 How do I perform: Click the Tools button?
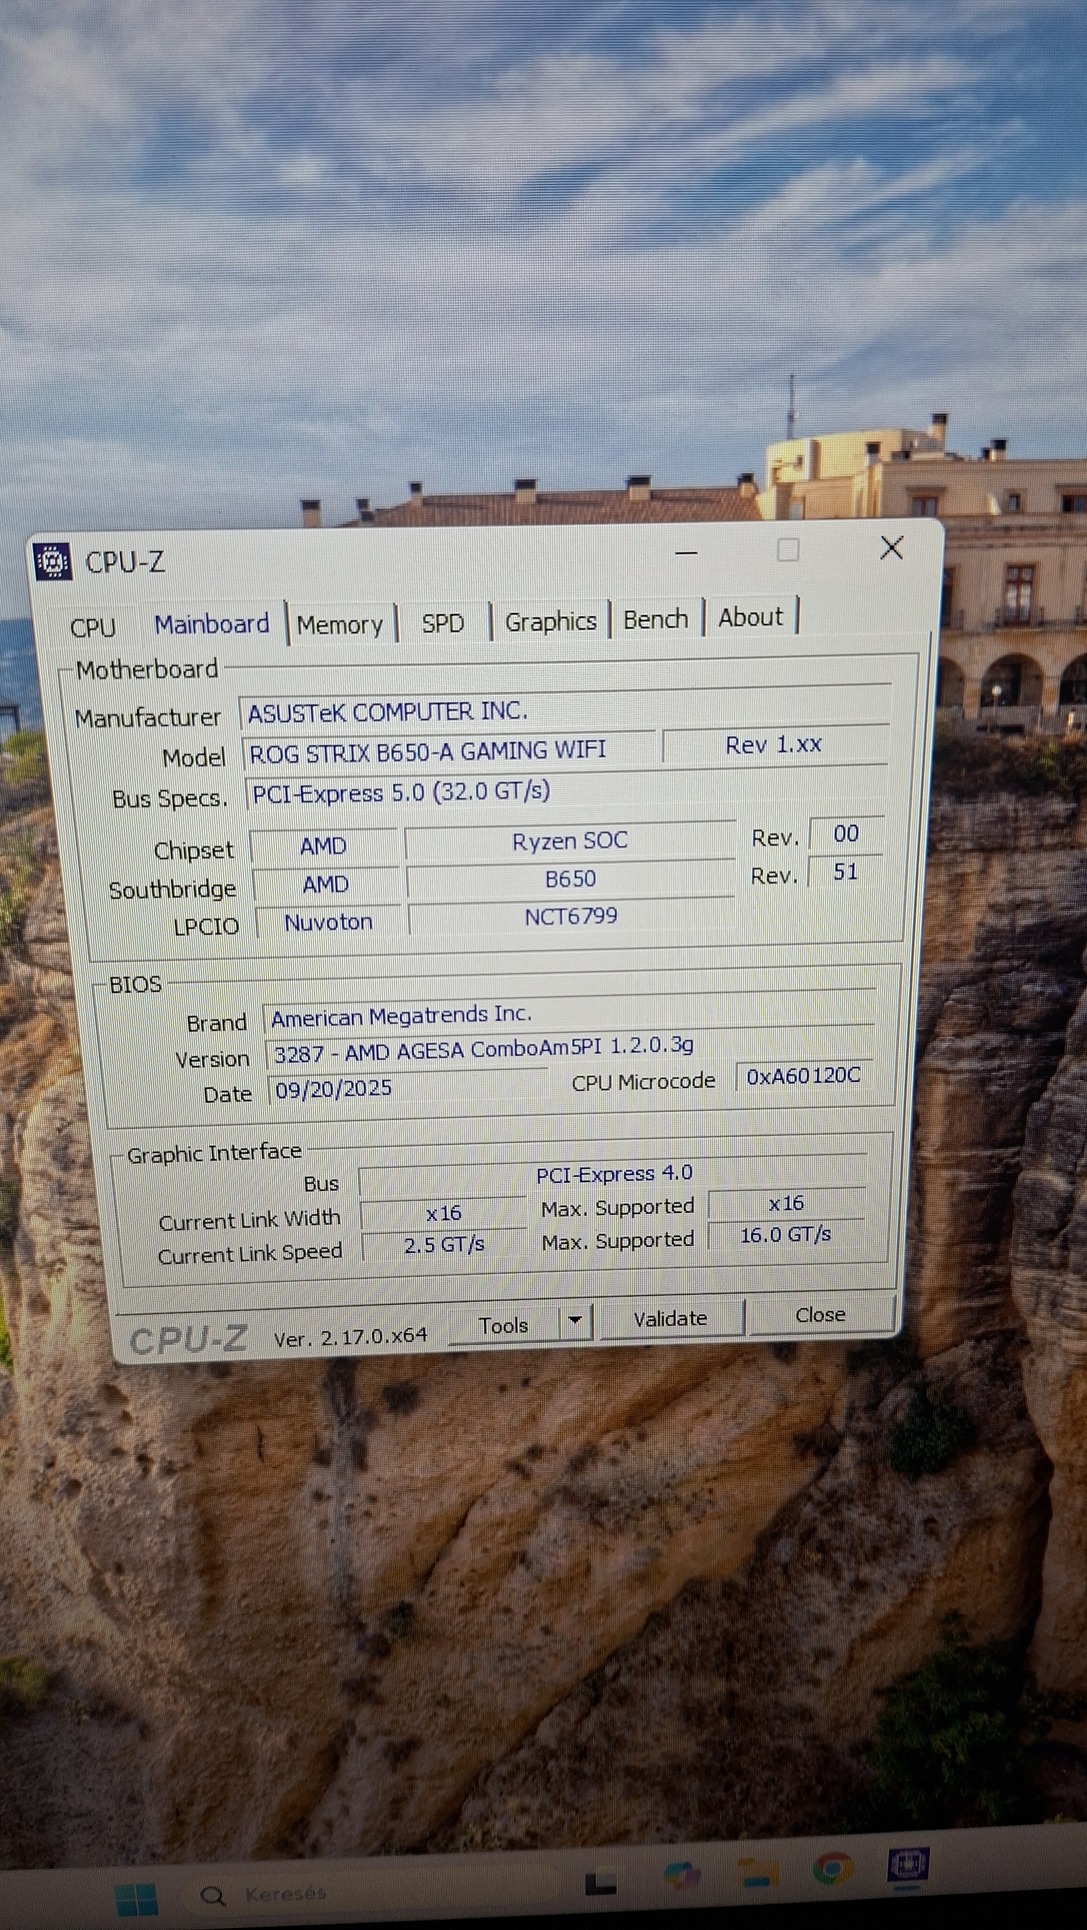pos(503,1325)
